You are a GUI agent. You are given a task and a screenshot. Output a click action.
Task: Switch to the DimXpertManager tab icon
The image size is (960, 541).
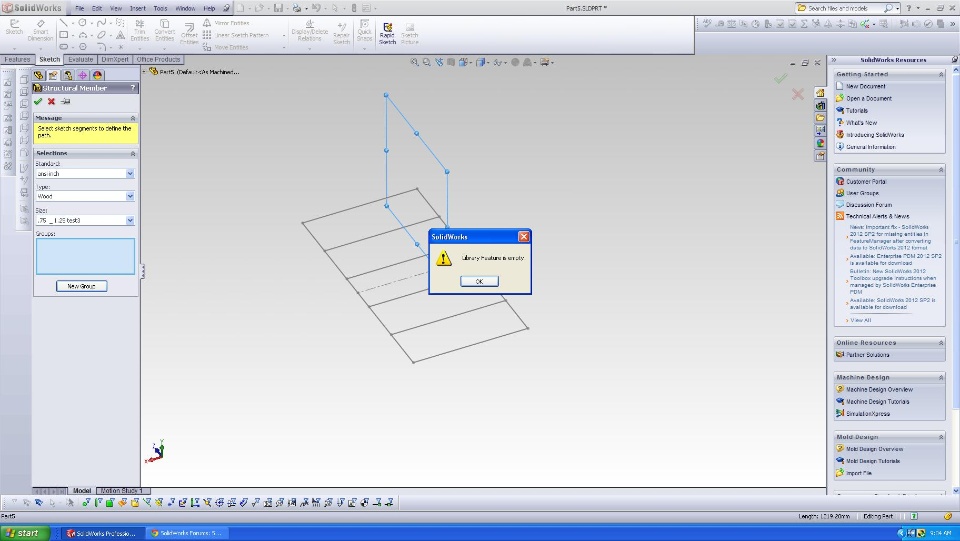click(x=83, y=75)
